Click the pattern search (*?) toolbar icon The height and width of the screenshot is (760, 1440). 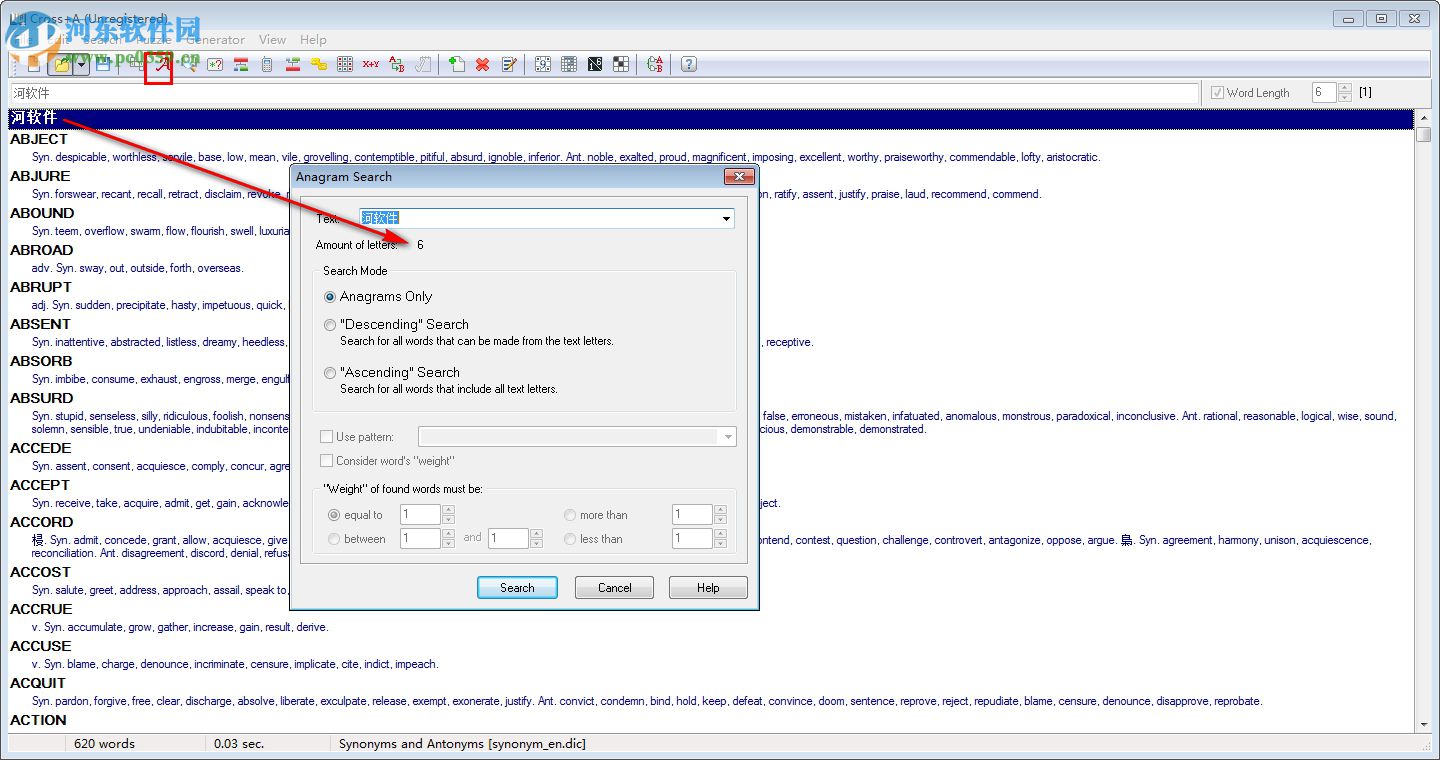click(215, 65)
